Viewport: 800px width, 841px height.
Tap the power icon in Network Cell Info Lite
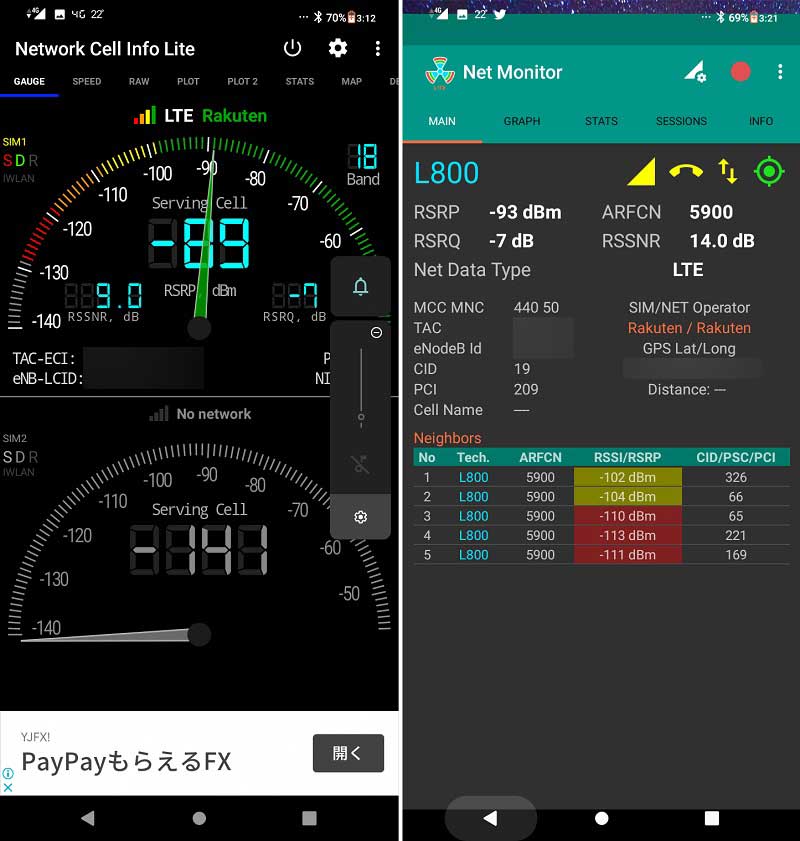pyautogui.click(x=292, y=48)
